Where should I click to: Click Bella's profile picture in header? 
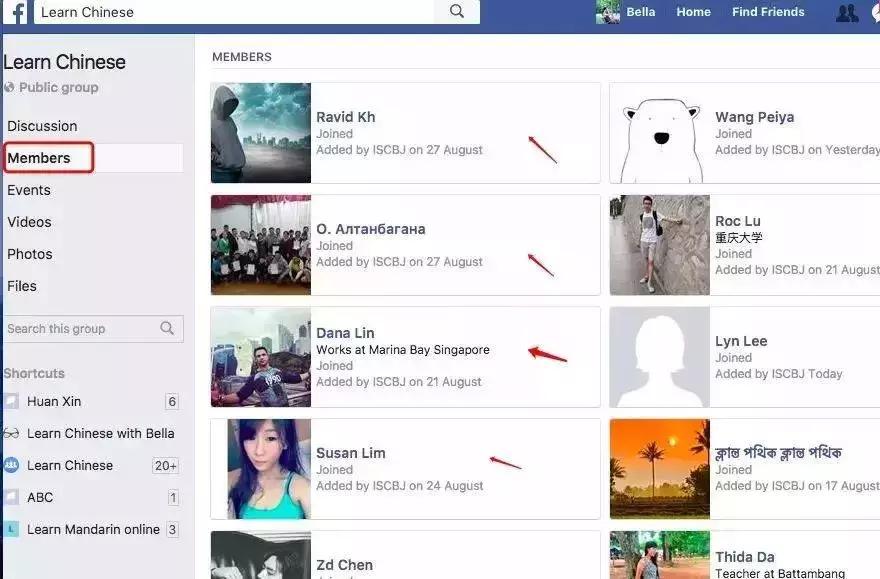(608, 12)
